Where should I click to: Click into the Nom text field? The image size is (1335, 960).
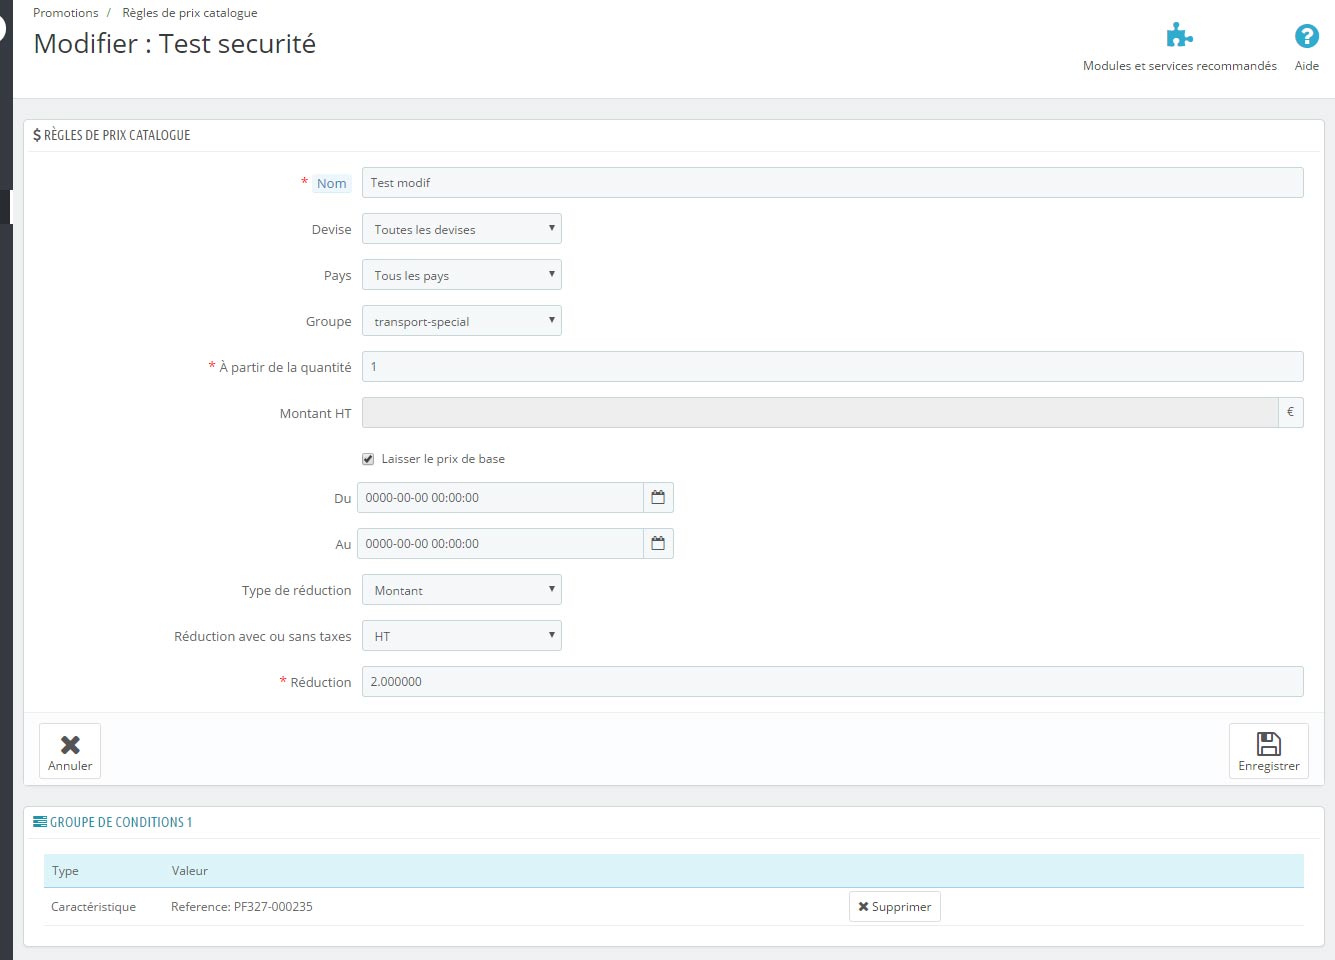832,183
